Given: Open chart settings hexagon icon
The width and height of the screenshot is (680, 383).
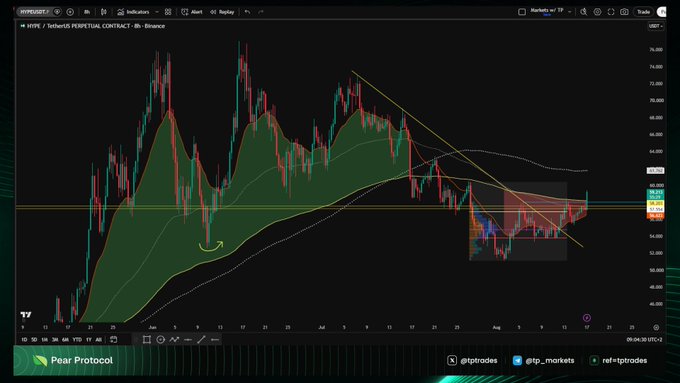Looking at the screenshot, I should click(597, 12).
